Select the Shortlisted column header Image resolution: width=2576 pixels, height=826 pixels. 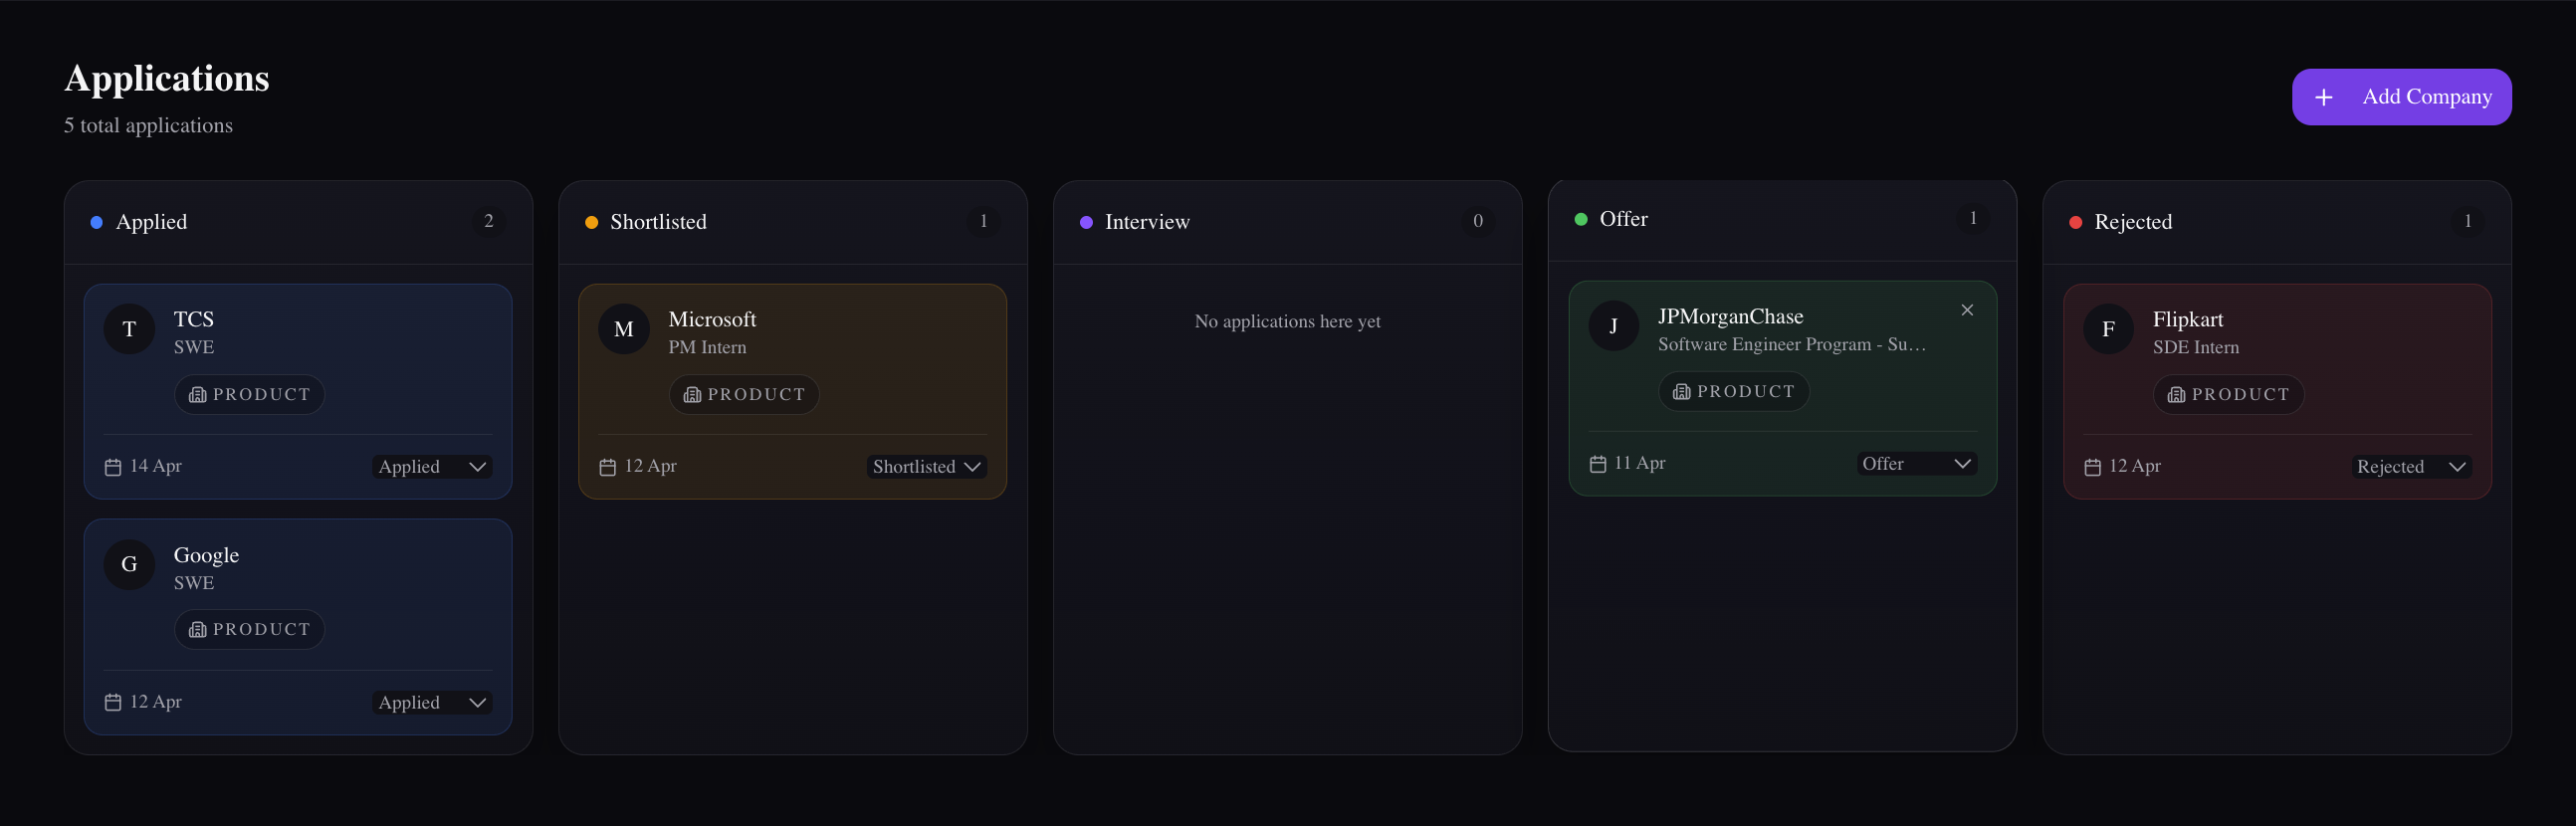coord(793,222)
